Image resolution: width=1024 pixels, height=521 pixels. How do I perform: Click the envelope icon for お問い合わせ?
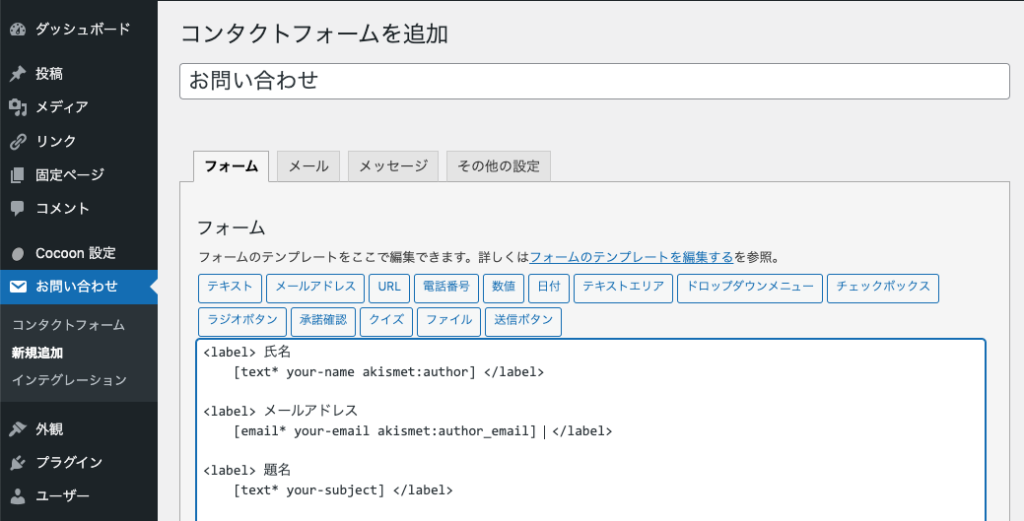click(18, 287)
